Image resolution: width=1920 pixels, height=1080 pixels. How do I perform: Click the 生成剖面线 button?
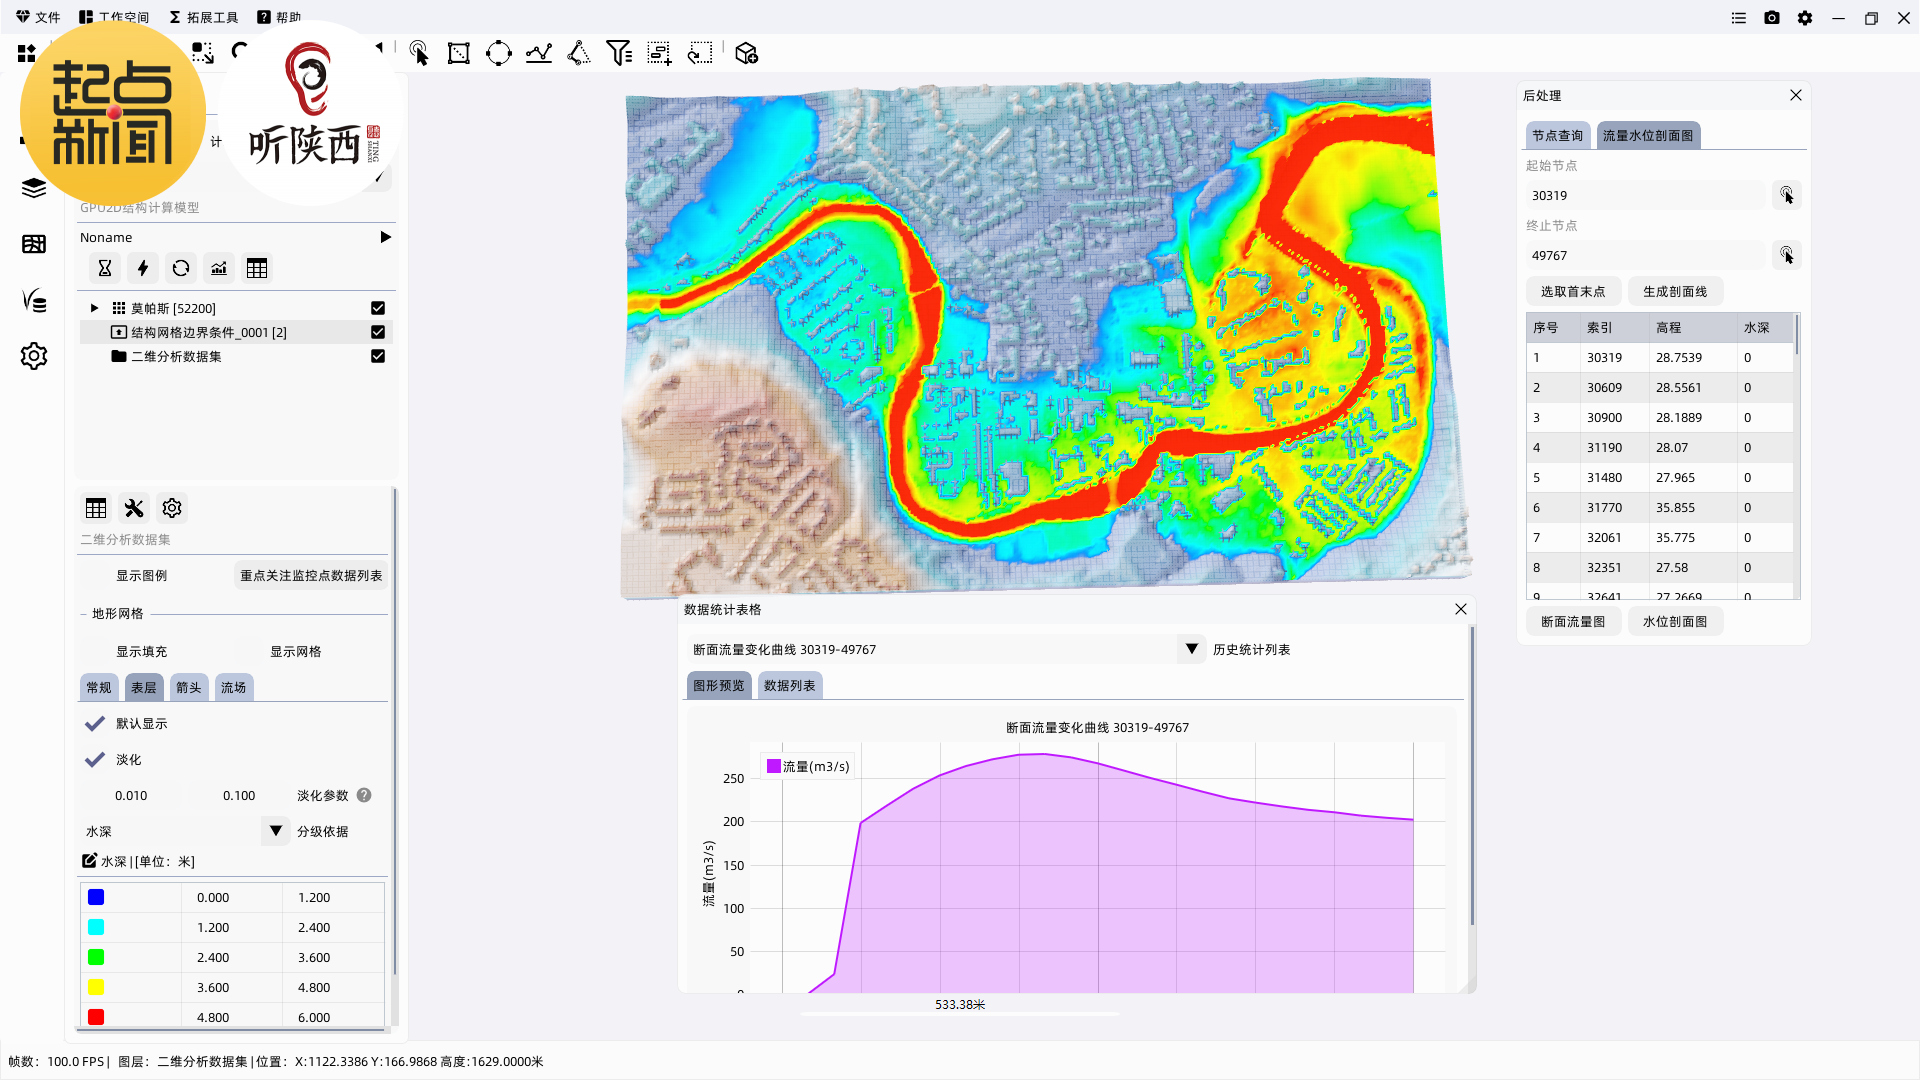pos(1675,292)
